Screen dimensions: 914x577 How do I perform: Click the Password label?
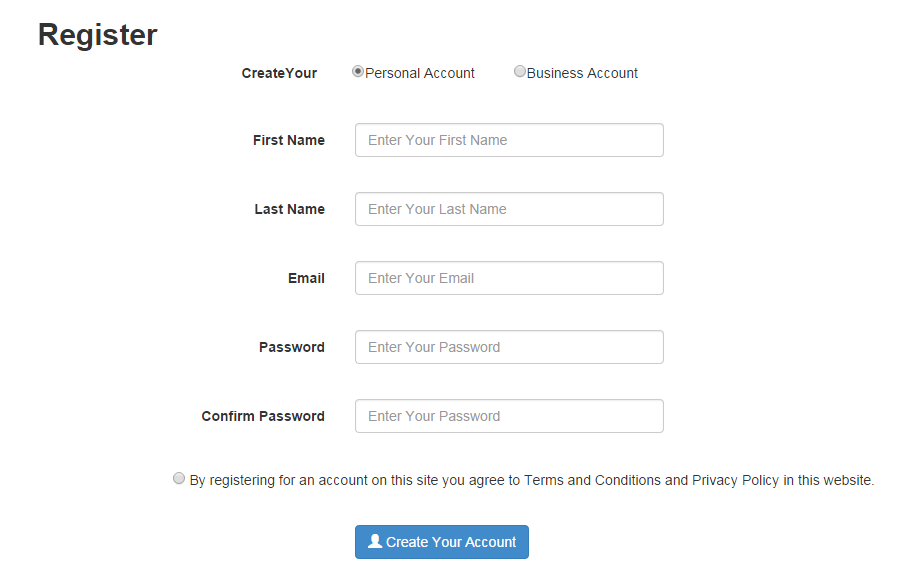click(x=291, y=347)
